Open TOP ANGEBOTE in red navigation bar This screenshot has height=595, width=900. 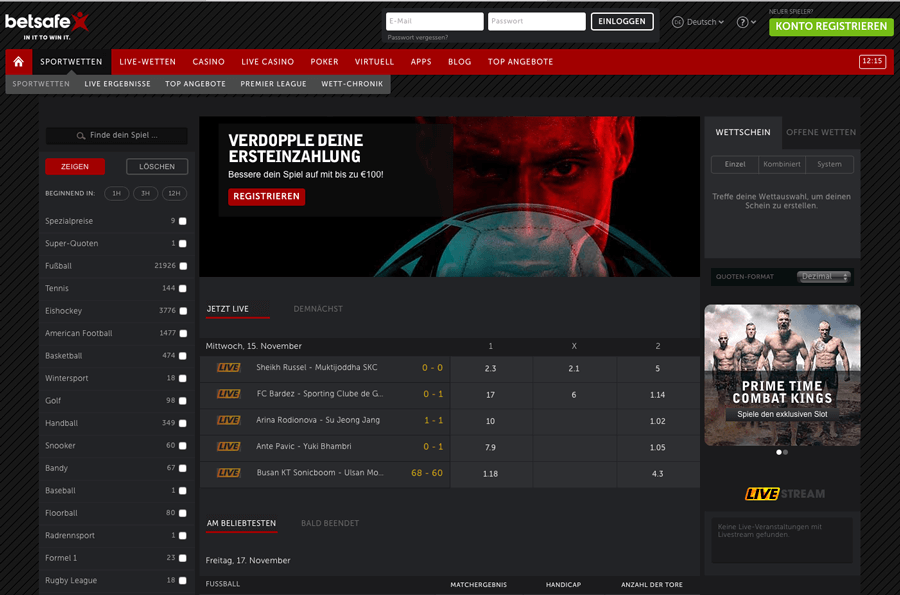(x=521, y=61)
